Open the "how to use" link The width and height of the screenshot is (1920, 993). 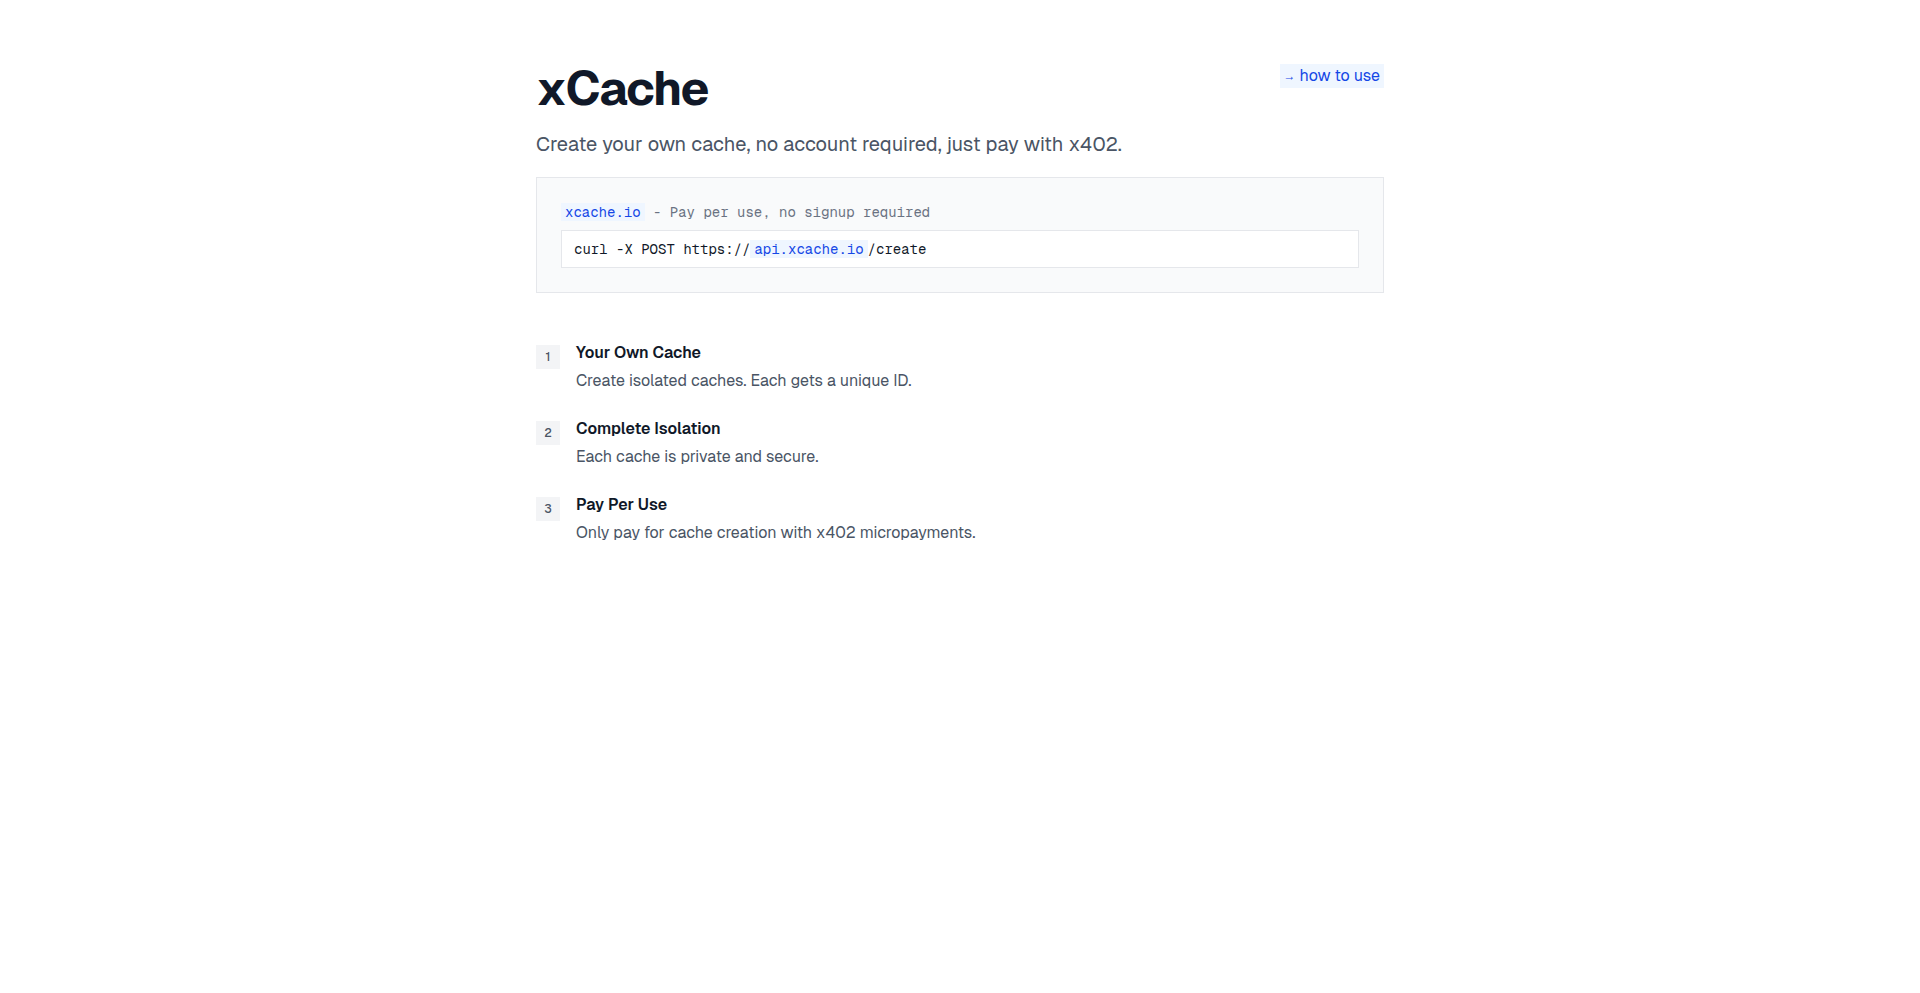click(x=1339, y=76)
